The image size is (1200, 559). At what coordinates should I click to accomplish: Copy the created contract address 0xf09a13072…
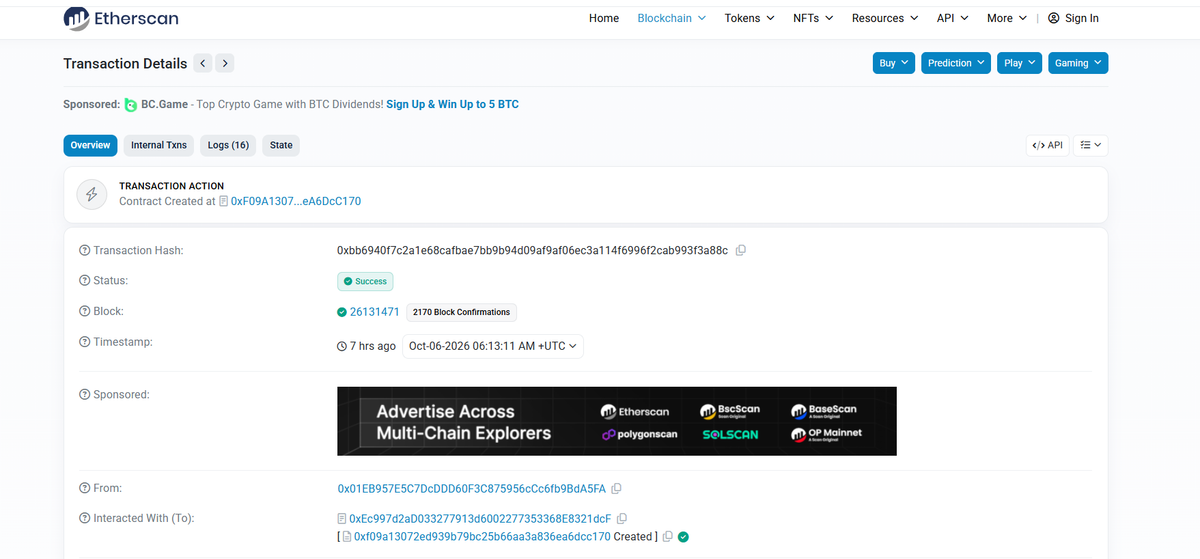(x=667, y=537)
